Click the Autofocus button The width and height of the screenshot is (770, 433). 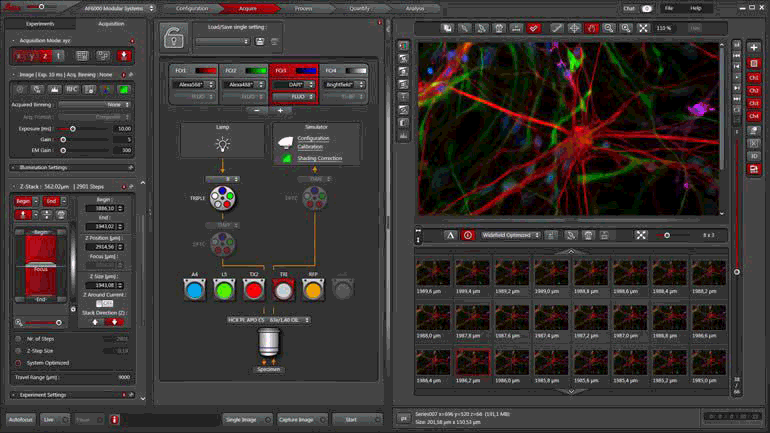(x=20, y=420)
